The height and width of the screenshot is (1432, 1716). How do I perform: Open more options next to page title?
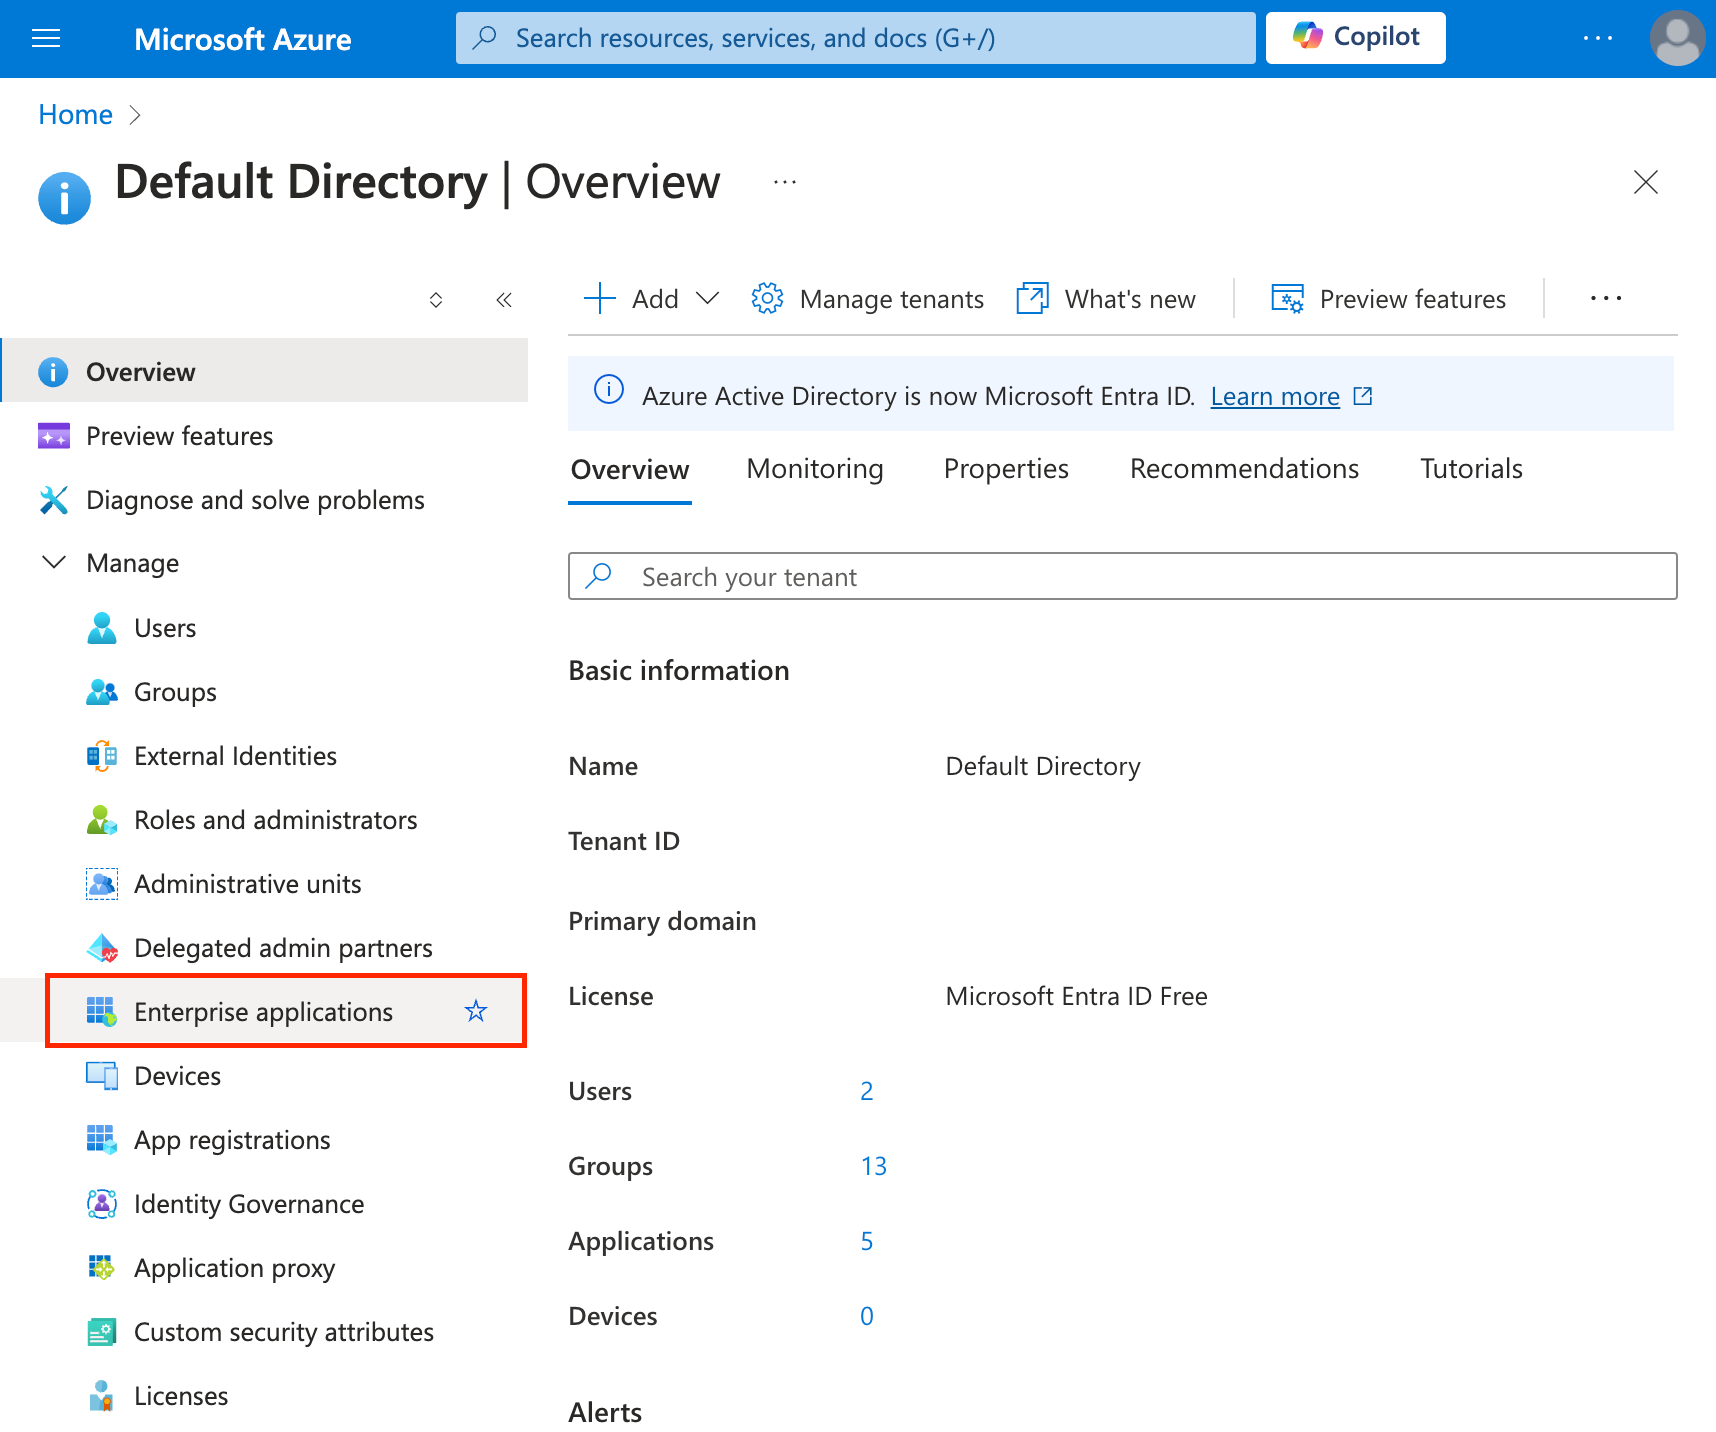[785, 182]
